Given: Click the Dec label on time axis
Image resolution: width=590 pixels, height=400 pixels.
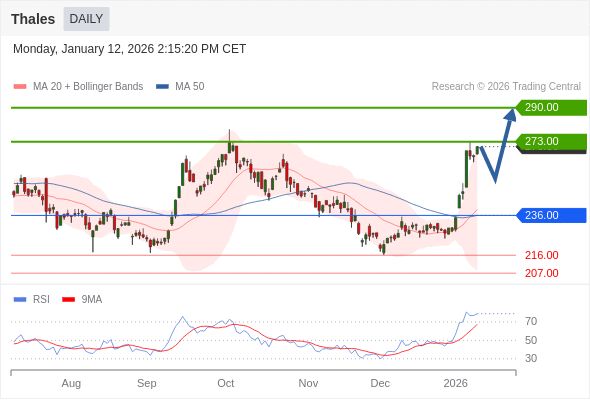Looking at the screenshot, I should [x=380, y=383].
